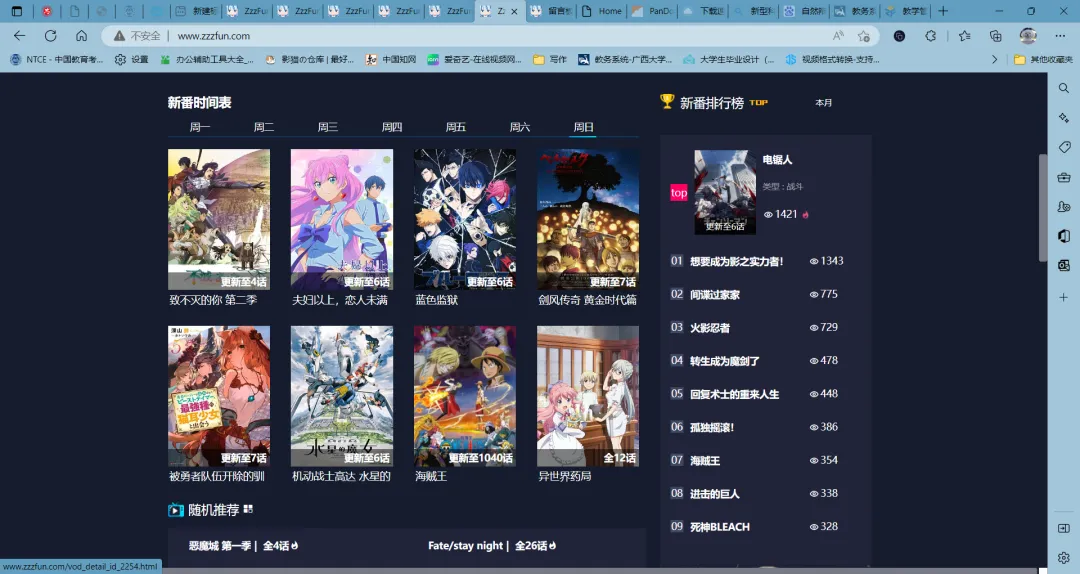1080x574 pixels.
Task: Open the read aloud tool in address bar
Action: 838,36
